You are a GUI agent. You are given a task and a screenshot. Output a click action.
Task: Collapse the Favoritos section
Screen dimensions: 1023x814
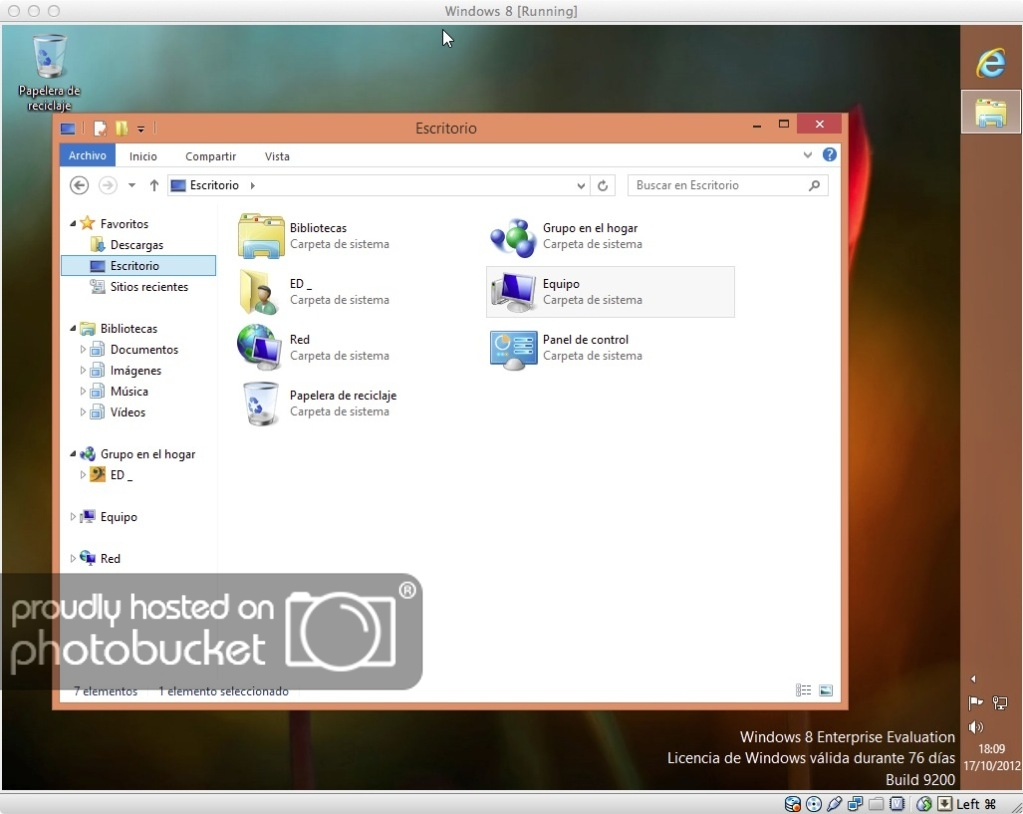[x=73, y=224]
